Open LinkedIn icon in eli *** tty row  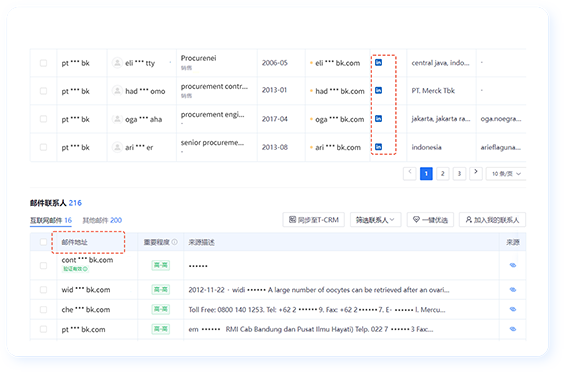click(x=378, y=62)
